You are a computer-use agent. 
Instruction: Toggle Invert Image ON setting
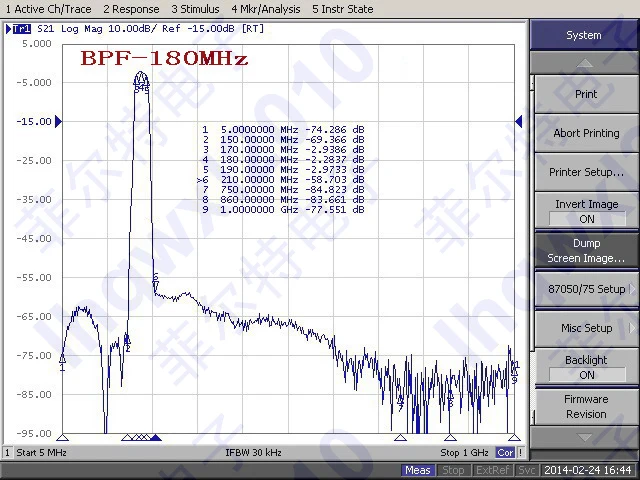586,211
